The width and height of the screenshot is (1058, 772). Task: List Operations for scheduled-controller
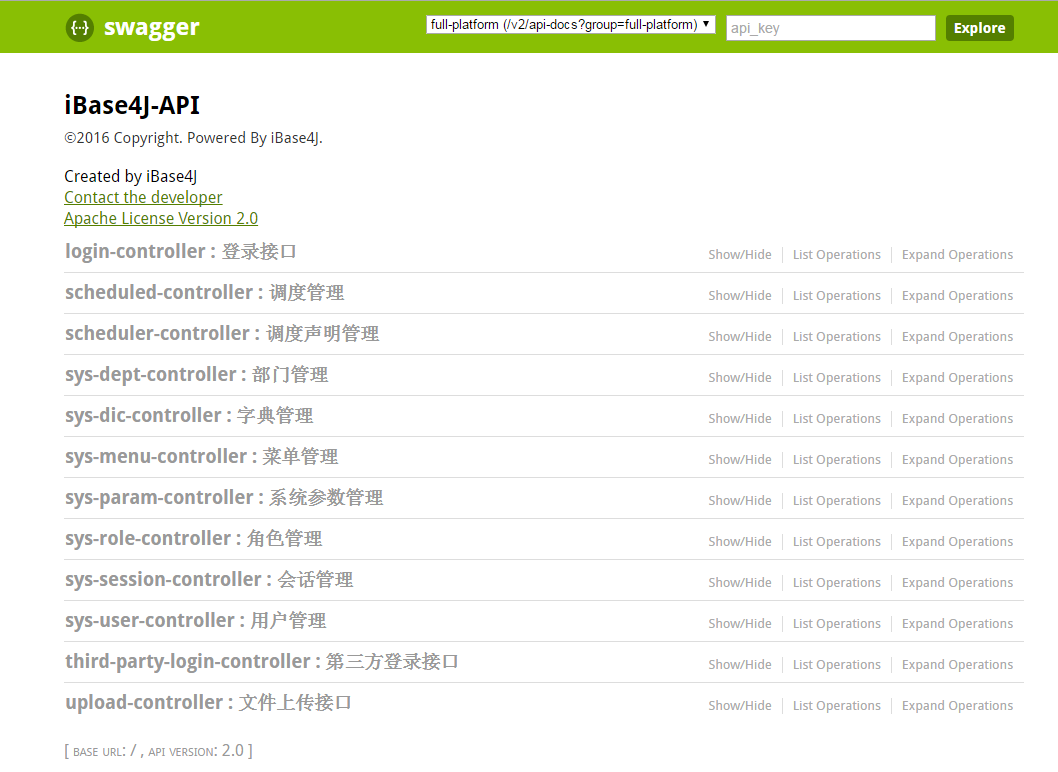837,296
